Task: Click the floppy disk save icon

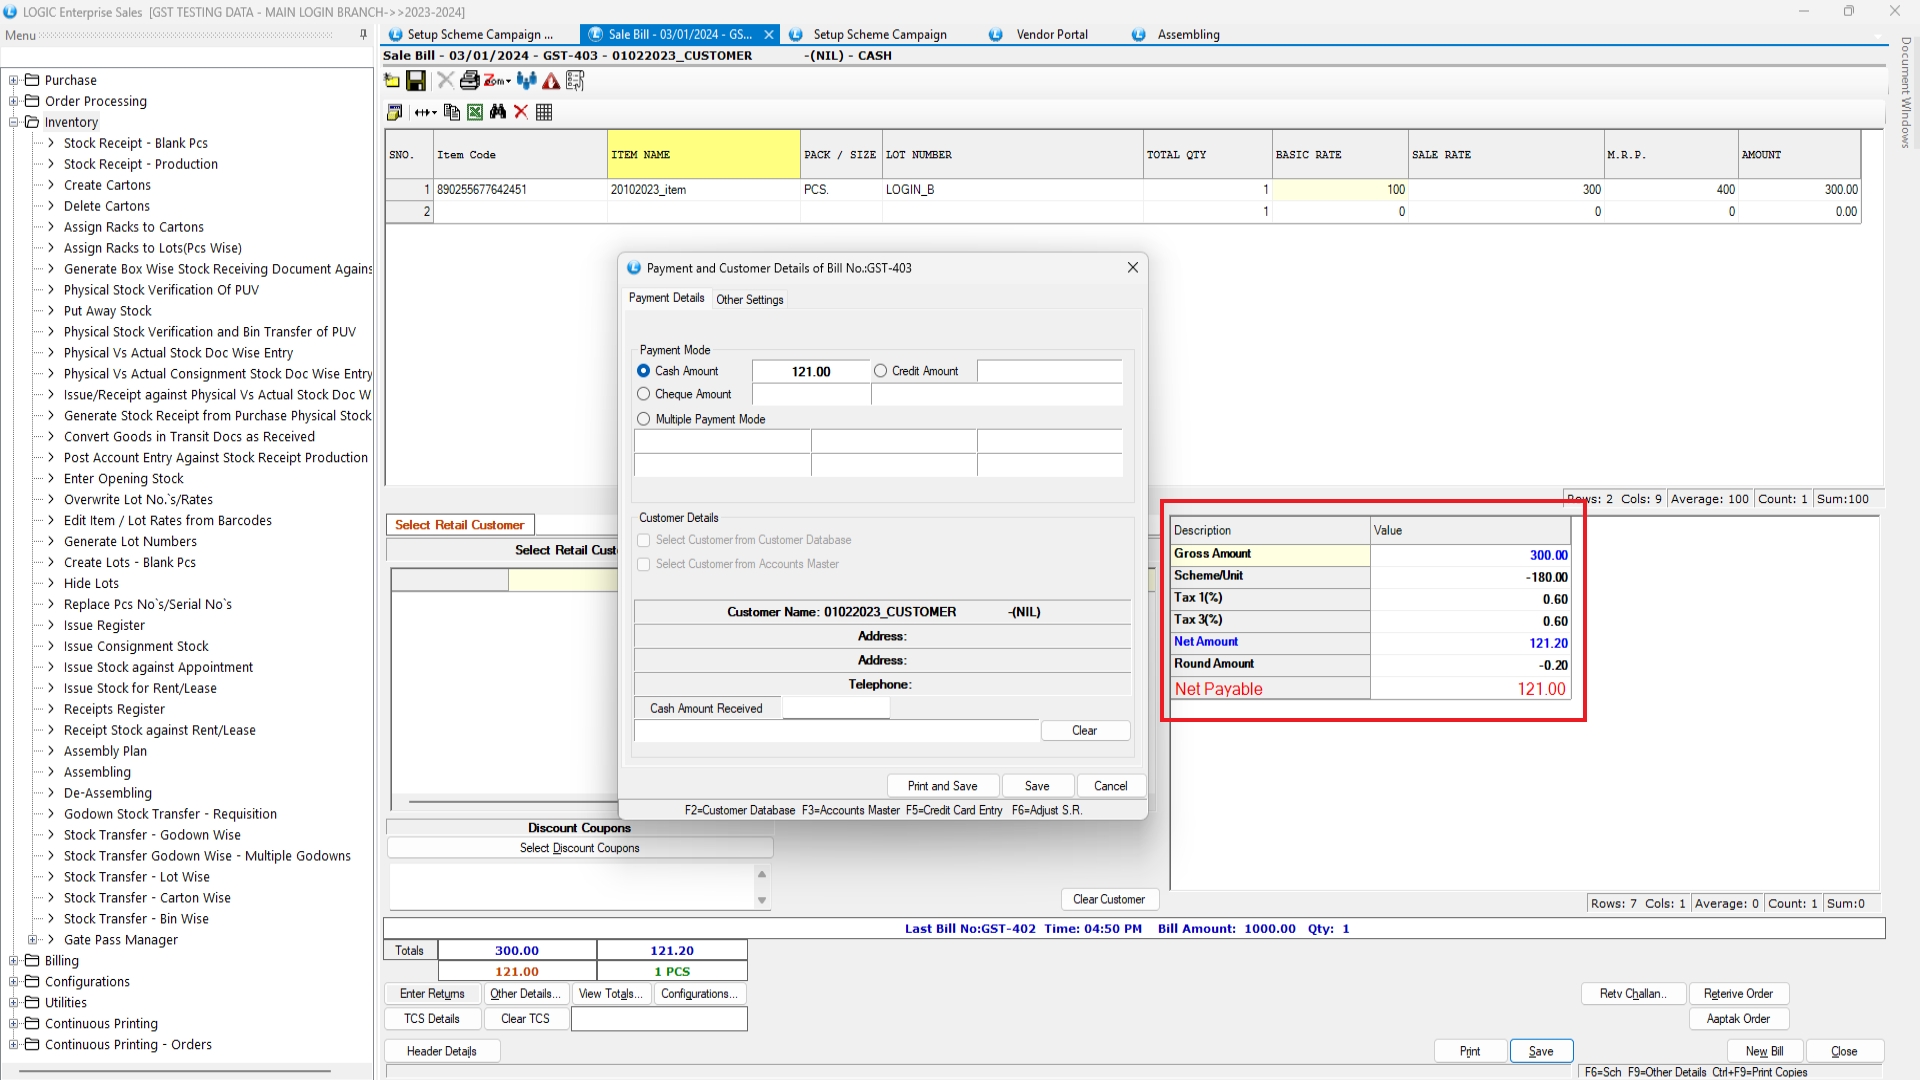Action: pyautogui.click(x=416, y=81)
